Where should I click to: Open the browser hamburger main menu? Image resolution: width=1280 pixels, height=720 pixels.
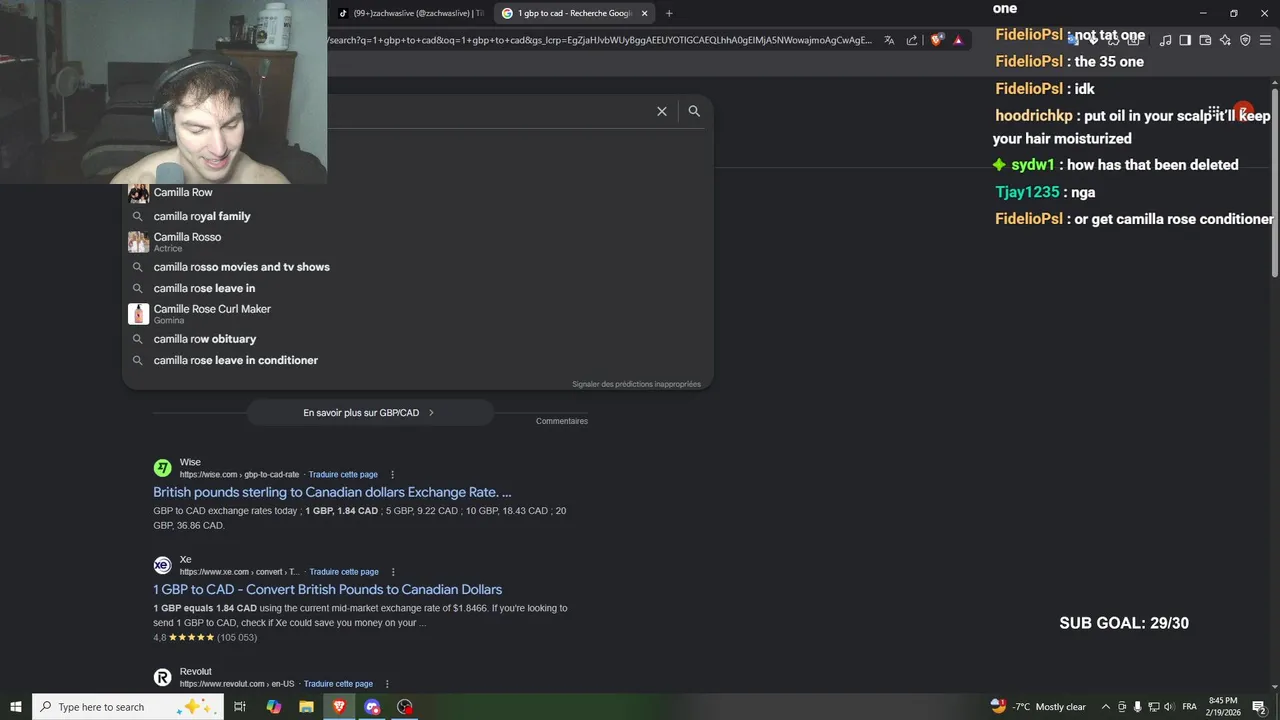(x=1266, y=40)
